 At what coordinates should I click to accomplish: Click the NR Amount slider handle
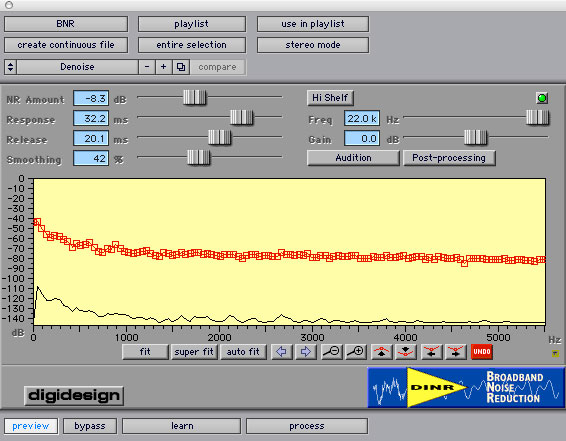point(194,97)
